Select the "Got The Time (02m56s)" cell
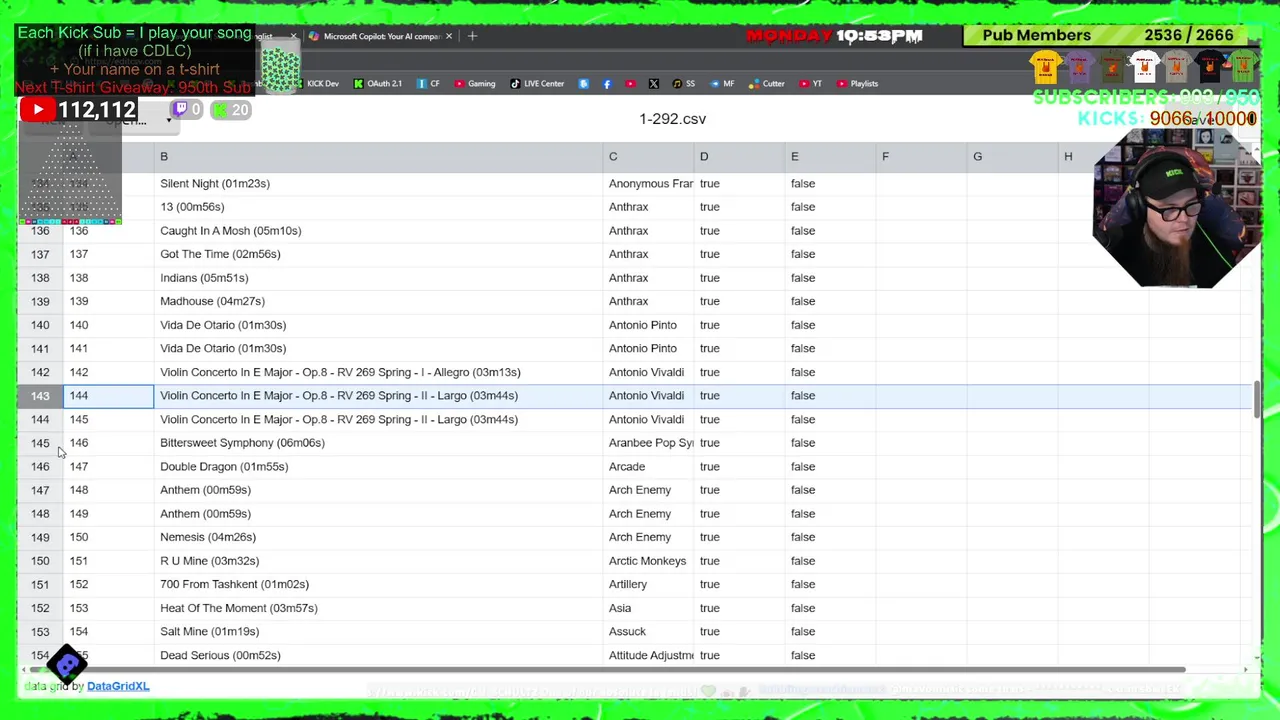The width and height of the screenshot is (1280, 720). [378, 254]
